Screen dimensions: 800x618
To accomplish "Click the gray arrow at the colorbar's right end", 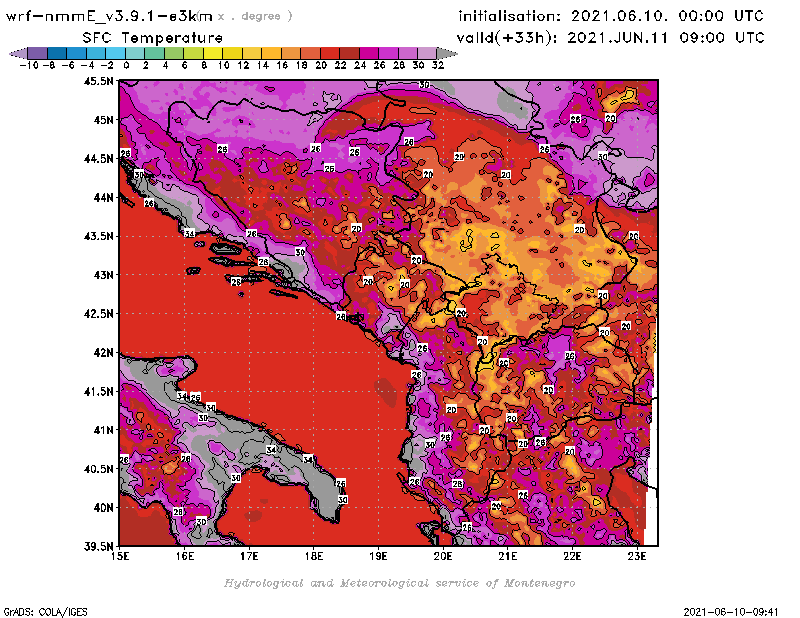I will 446,53.
